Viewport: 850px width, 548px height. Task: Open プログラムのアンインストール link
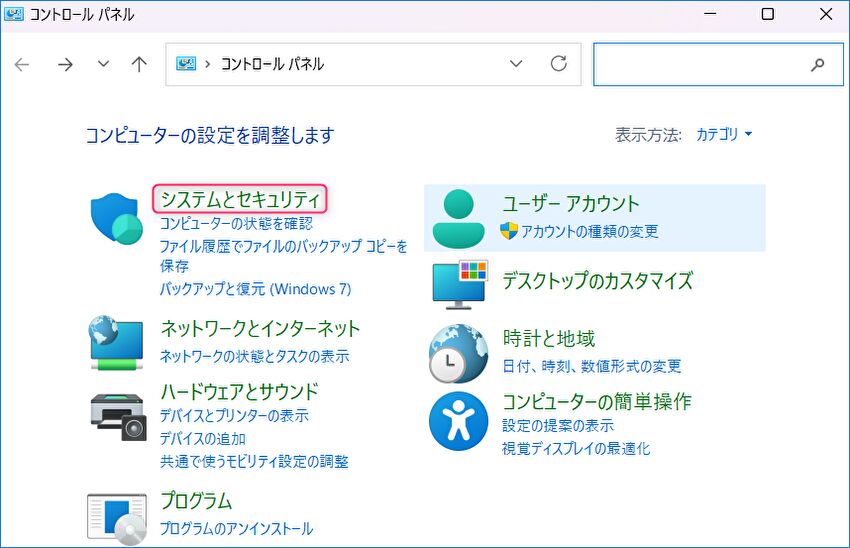[237, 528]
